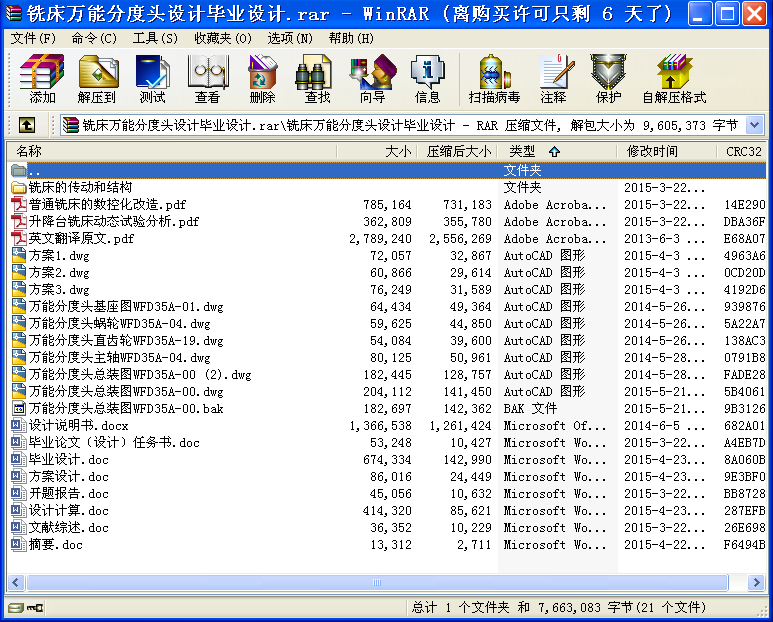Image resolution: width=773 pixels, height=622 pixels.
Task: Expand the archive path dropdown arrow
Action: [754, 125]
